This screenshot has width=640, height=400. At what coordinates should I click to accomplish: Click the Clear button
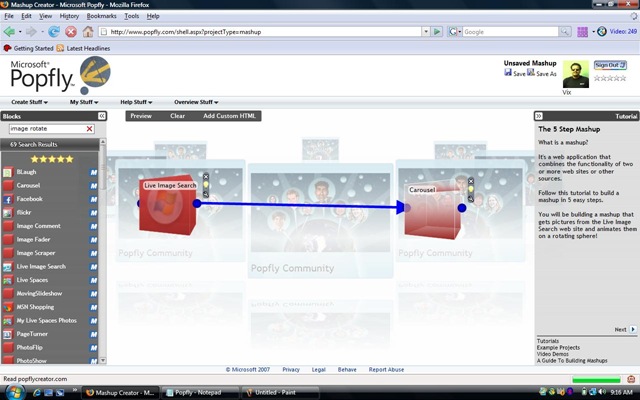pyautogui.click(x=178, y=116)
